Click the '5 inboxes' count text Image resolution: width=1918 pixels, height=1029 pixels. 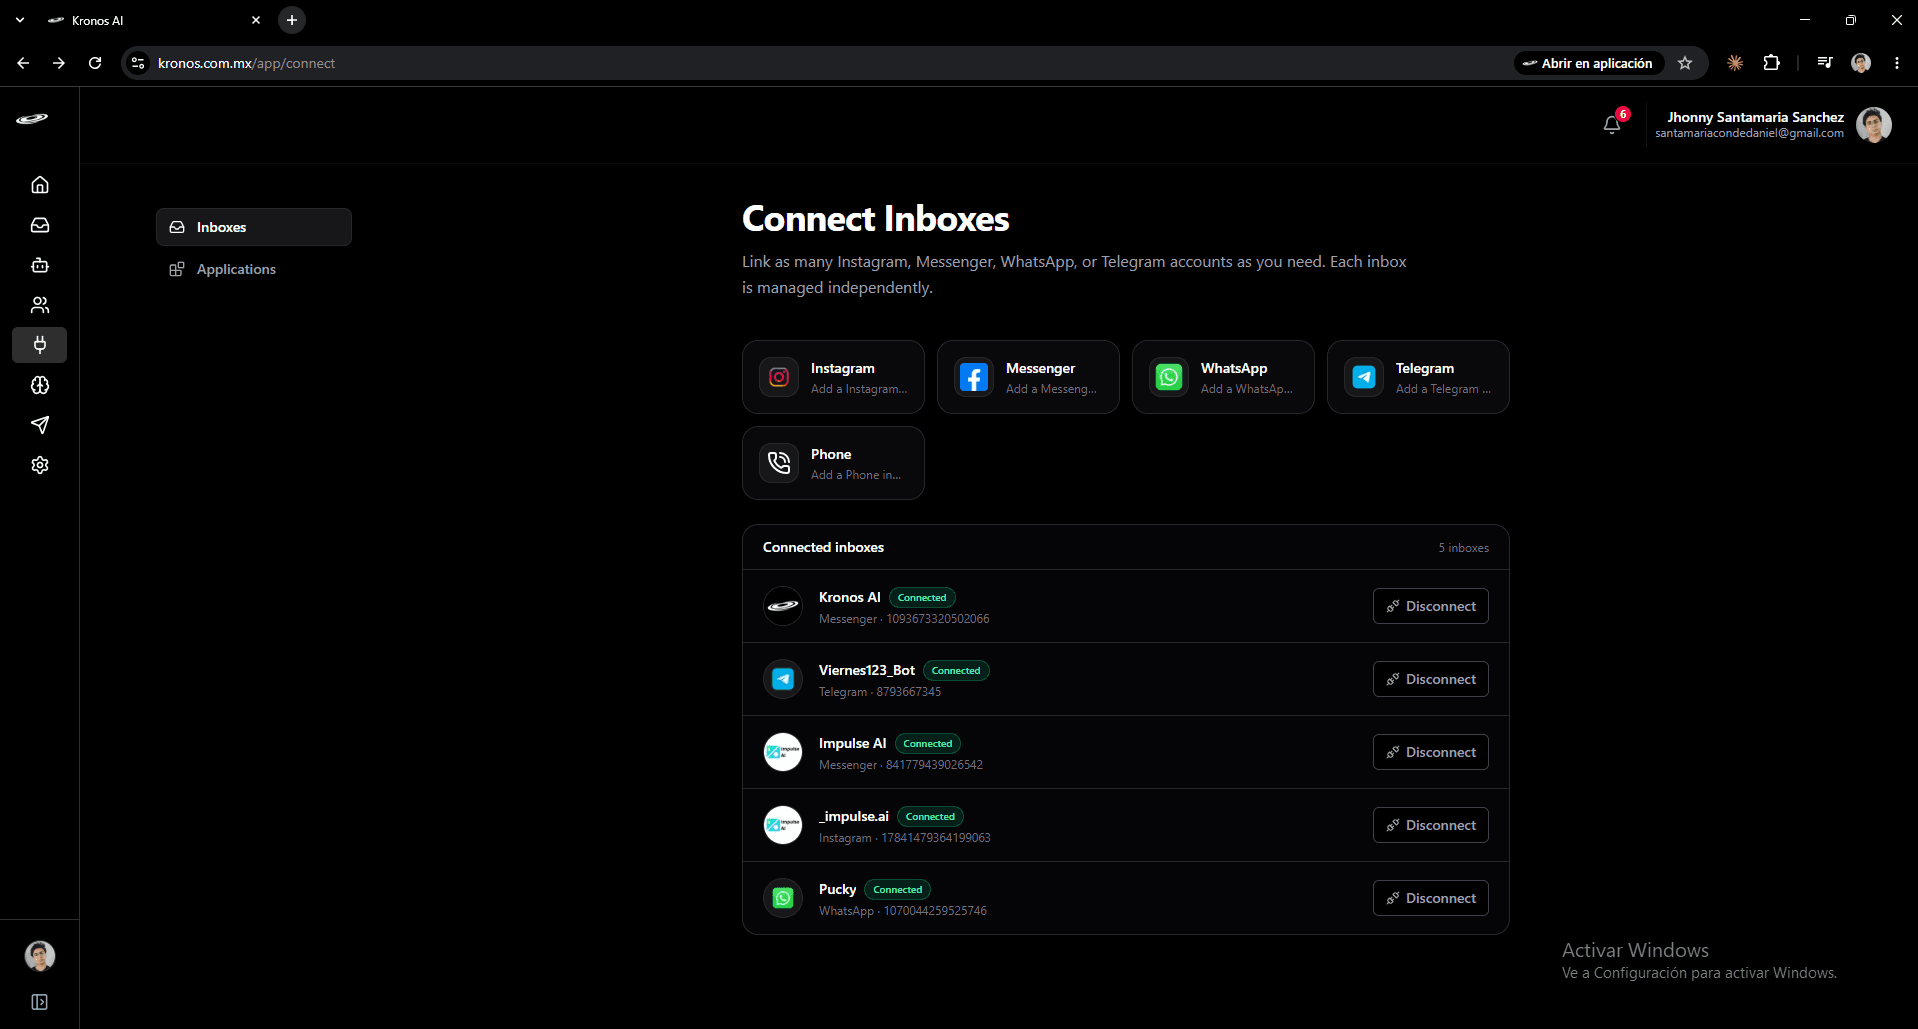coord(1463,548)
